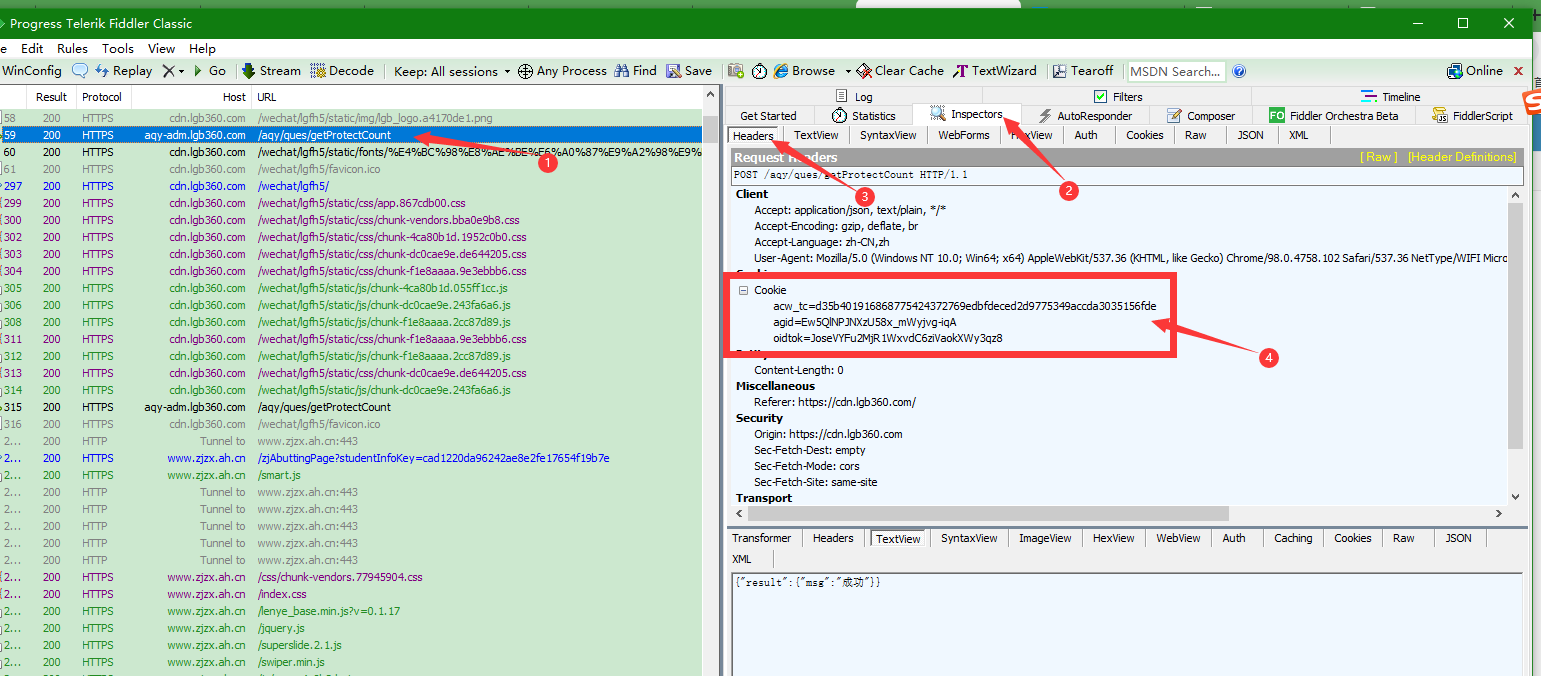Viewport: 1541px width, 676px height.
Task: Open the Edit menu
Action: pos(32,48)
